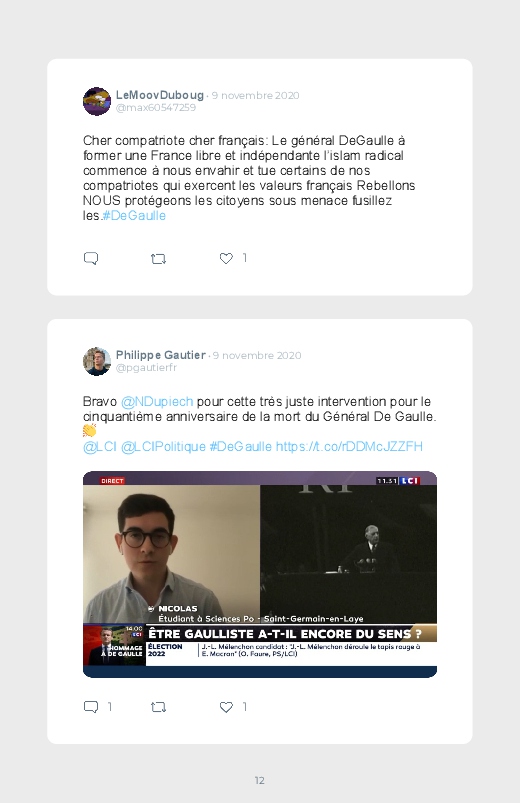This screenshot has width=520, height=803.
Task: Open LeMoovDuboug's profile avatar
Action: 97,101
